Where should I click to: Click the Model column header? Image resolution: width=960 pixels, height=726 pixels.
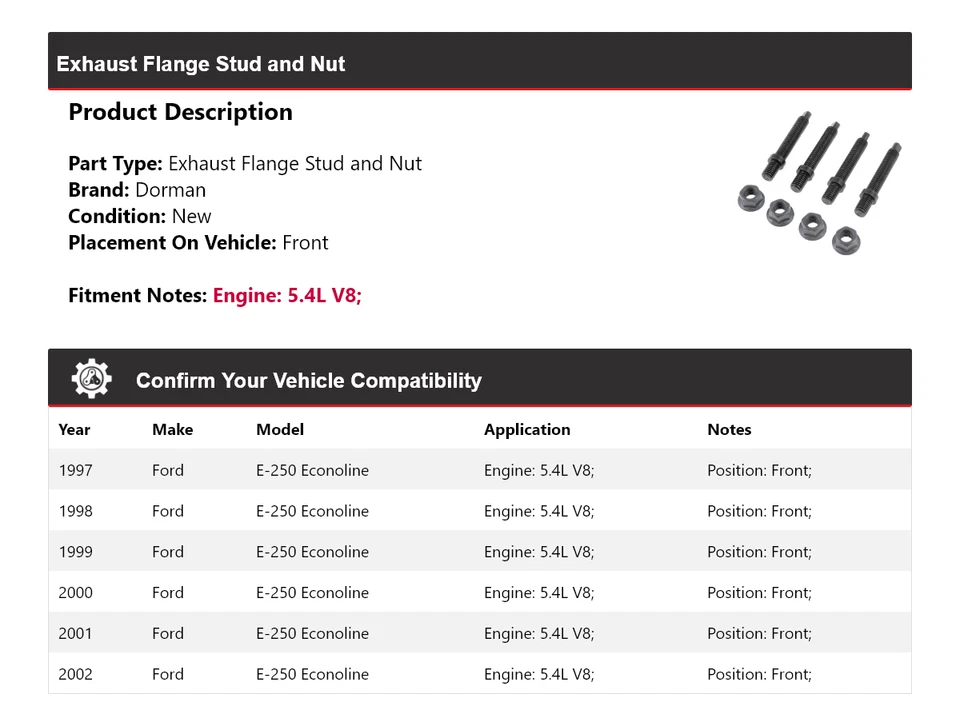tap(280, 429)
